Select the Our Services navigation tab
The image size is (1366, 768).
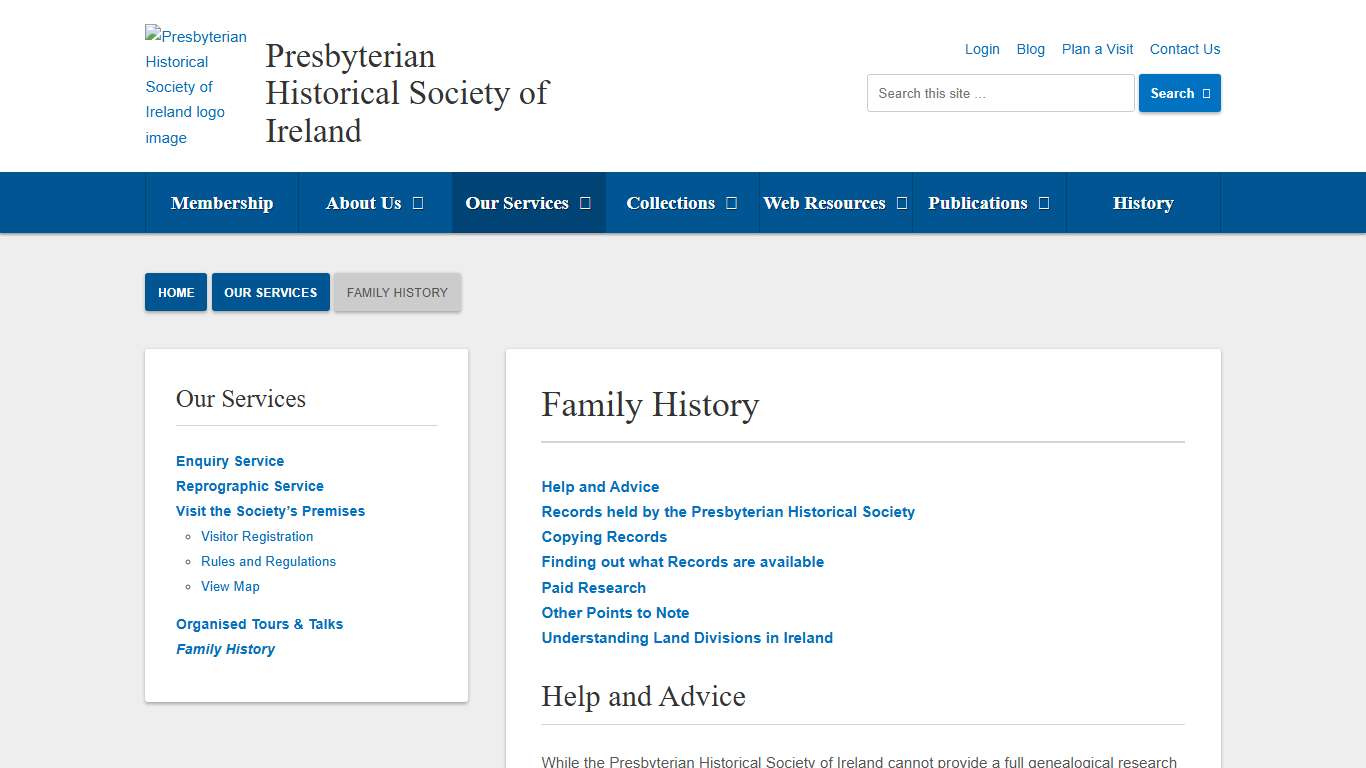pyautogui.click(x=519, y=202)
